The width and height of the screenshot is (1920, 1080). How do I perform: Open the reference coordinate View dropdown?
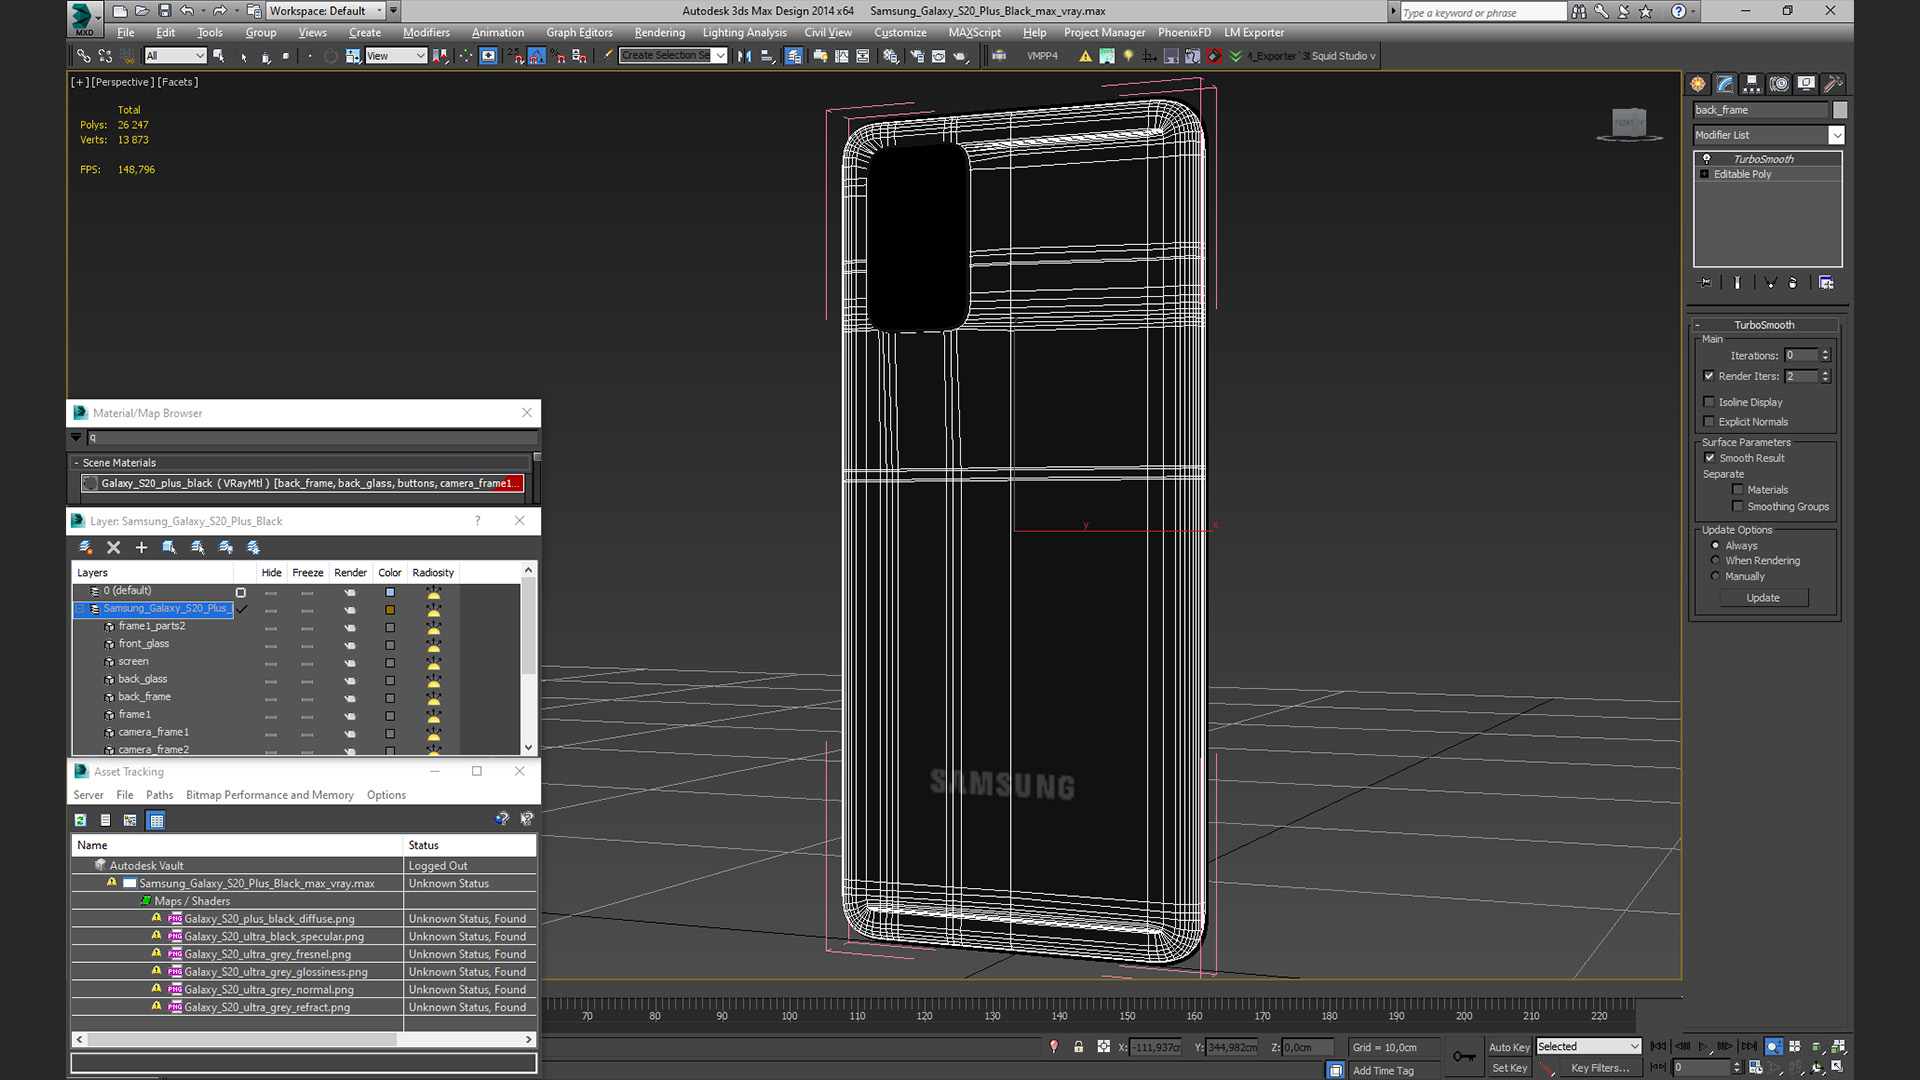(x=396, y=56)
